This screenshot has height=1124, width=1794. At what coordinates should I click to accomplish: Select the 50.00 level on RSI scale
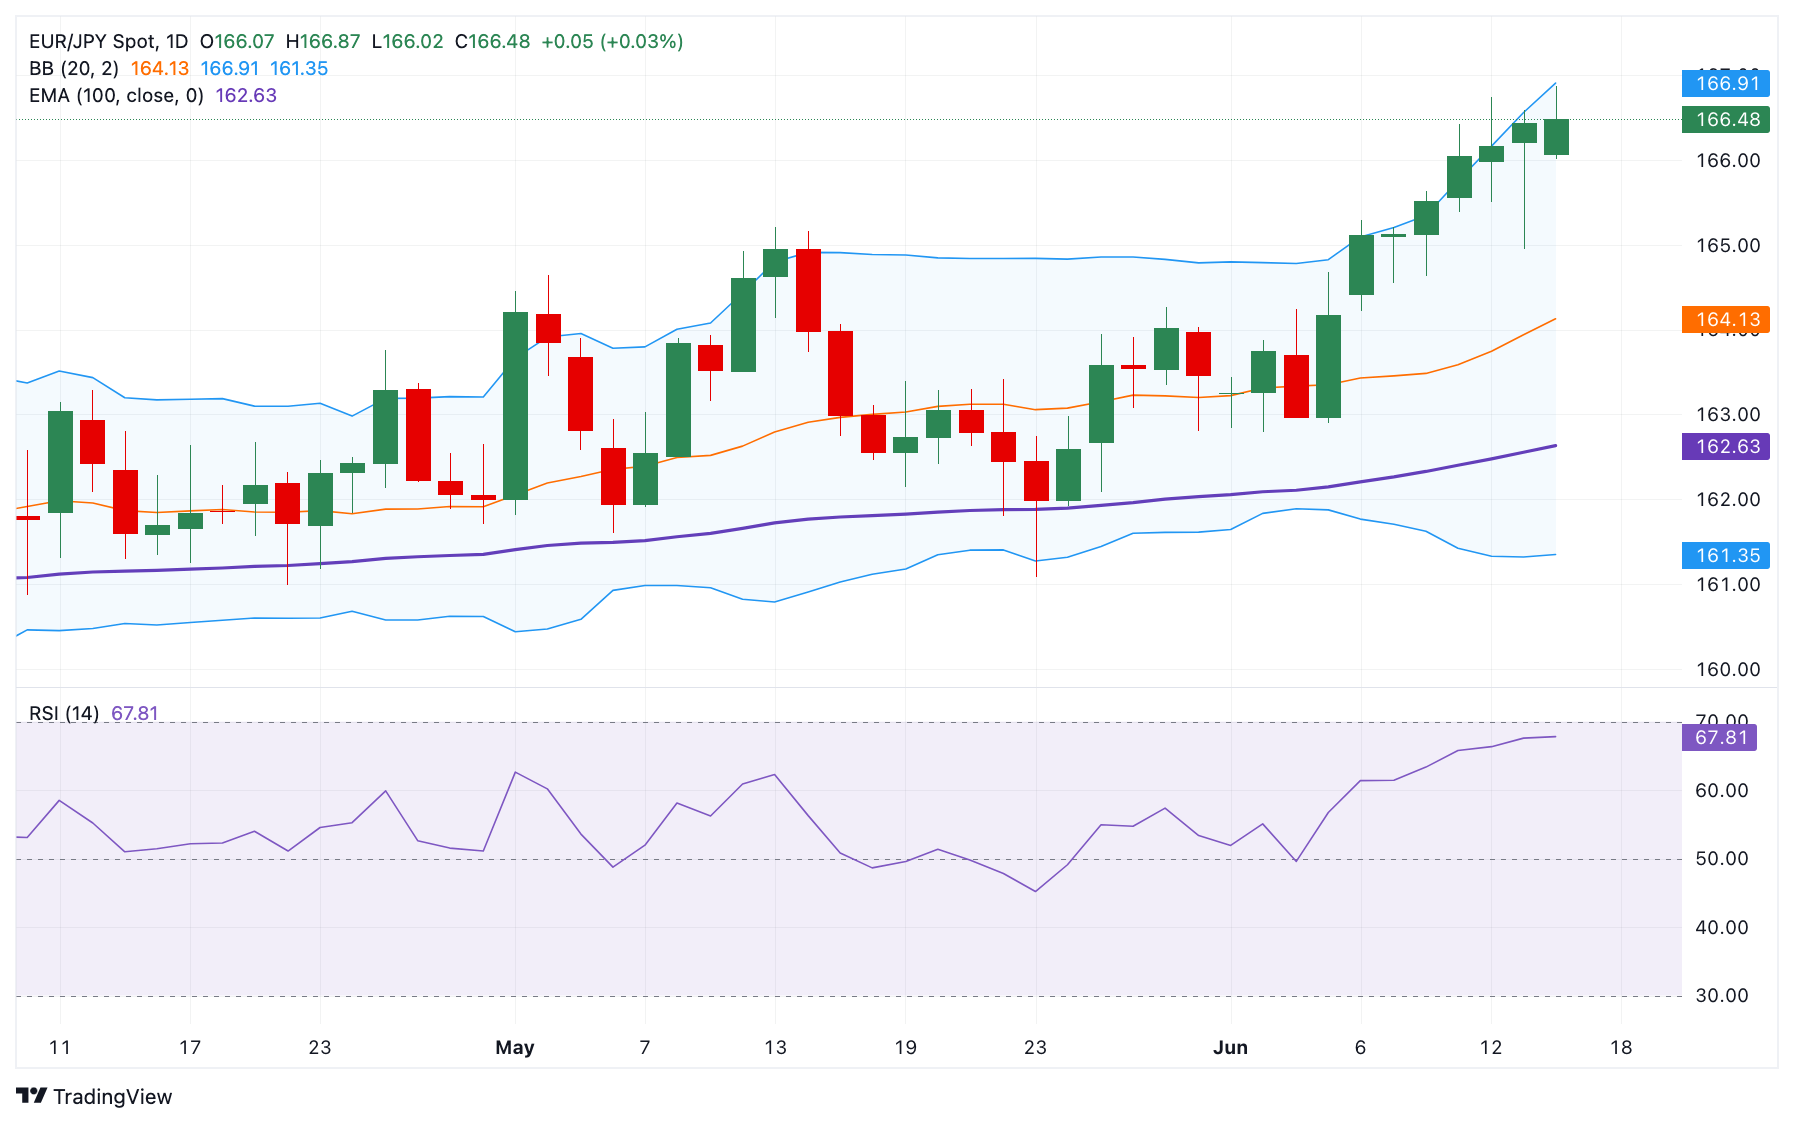point(1722,858)
